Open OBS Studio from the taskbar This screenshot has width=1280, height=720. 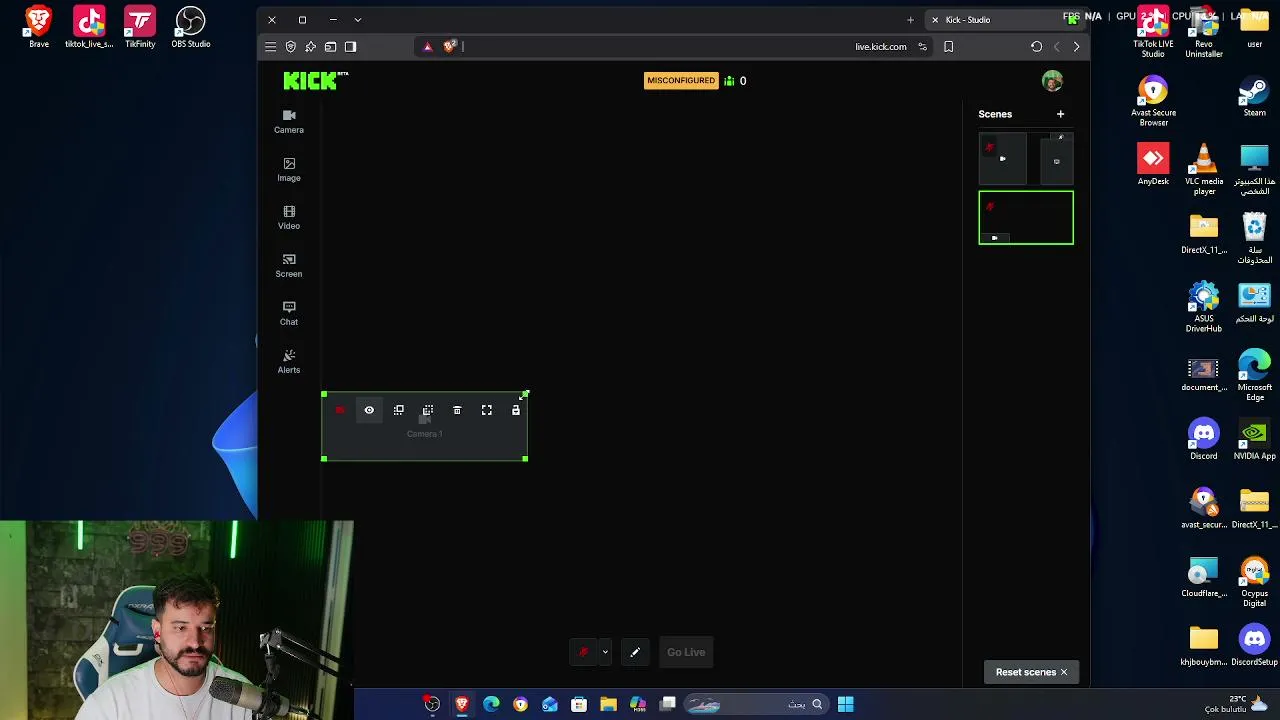click(x=432, y=704)
